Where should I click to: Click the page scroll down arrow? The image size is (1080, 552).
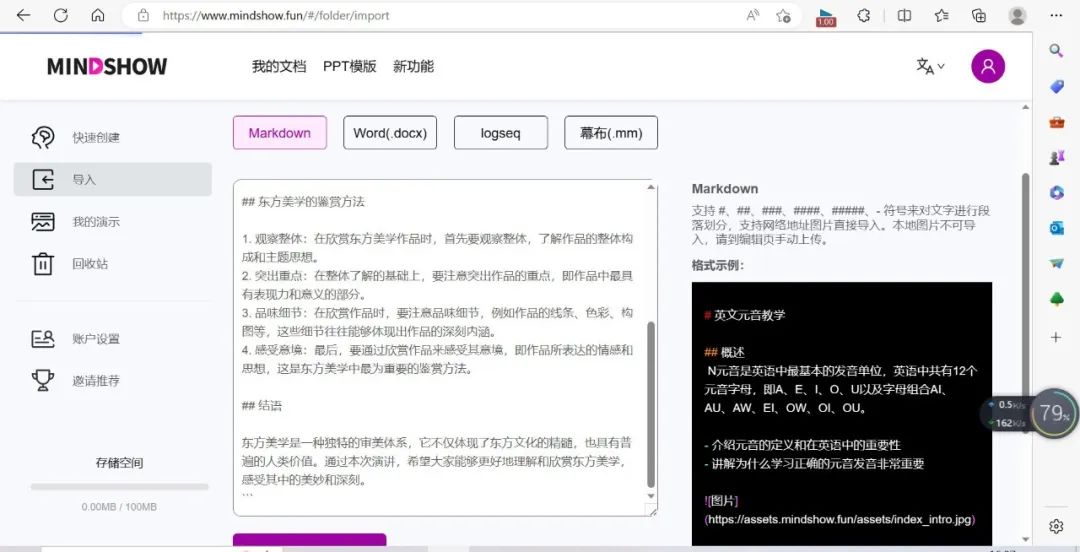pos(1025,540)
